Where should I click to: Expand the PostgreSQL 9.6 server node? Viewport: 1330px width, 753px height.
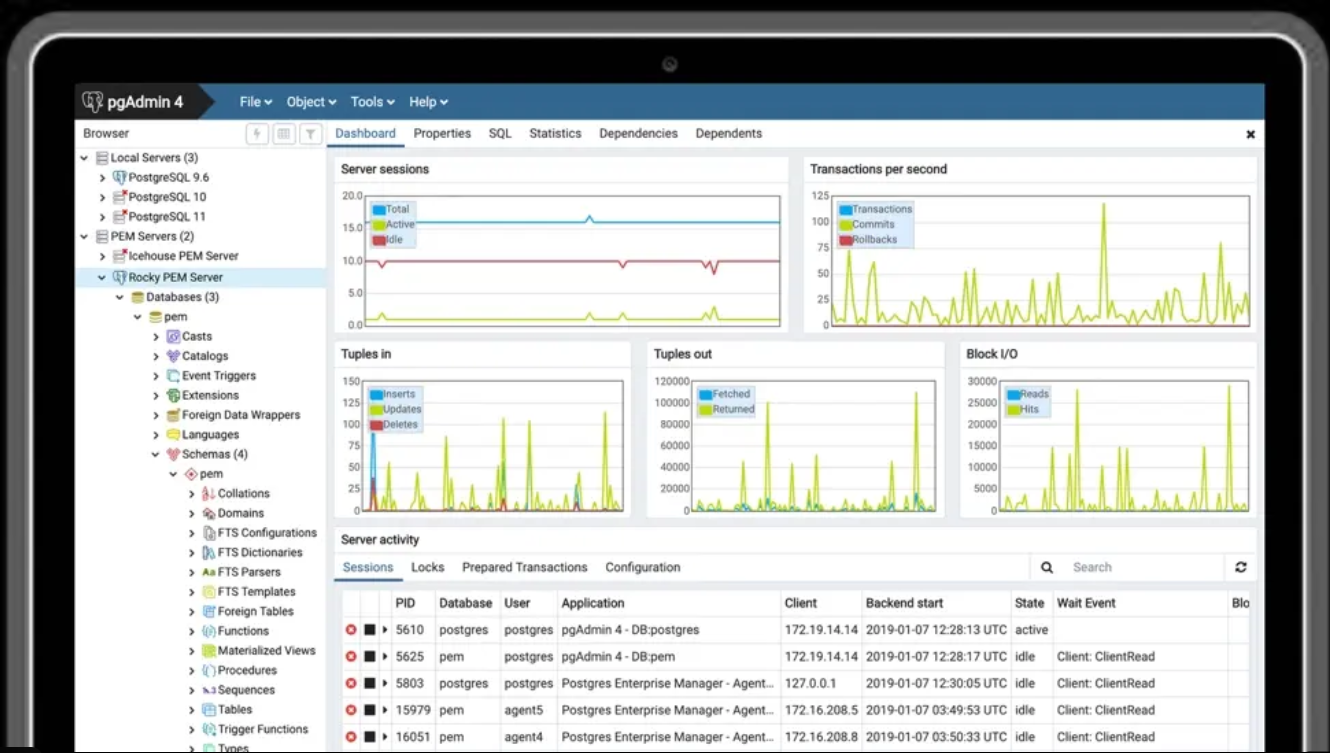pos(102,177)
